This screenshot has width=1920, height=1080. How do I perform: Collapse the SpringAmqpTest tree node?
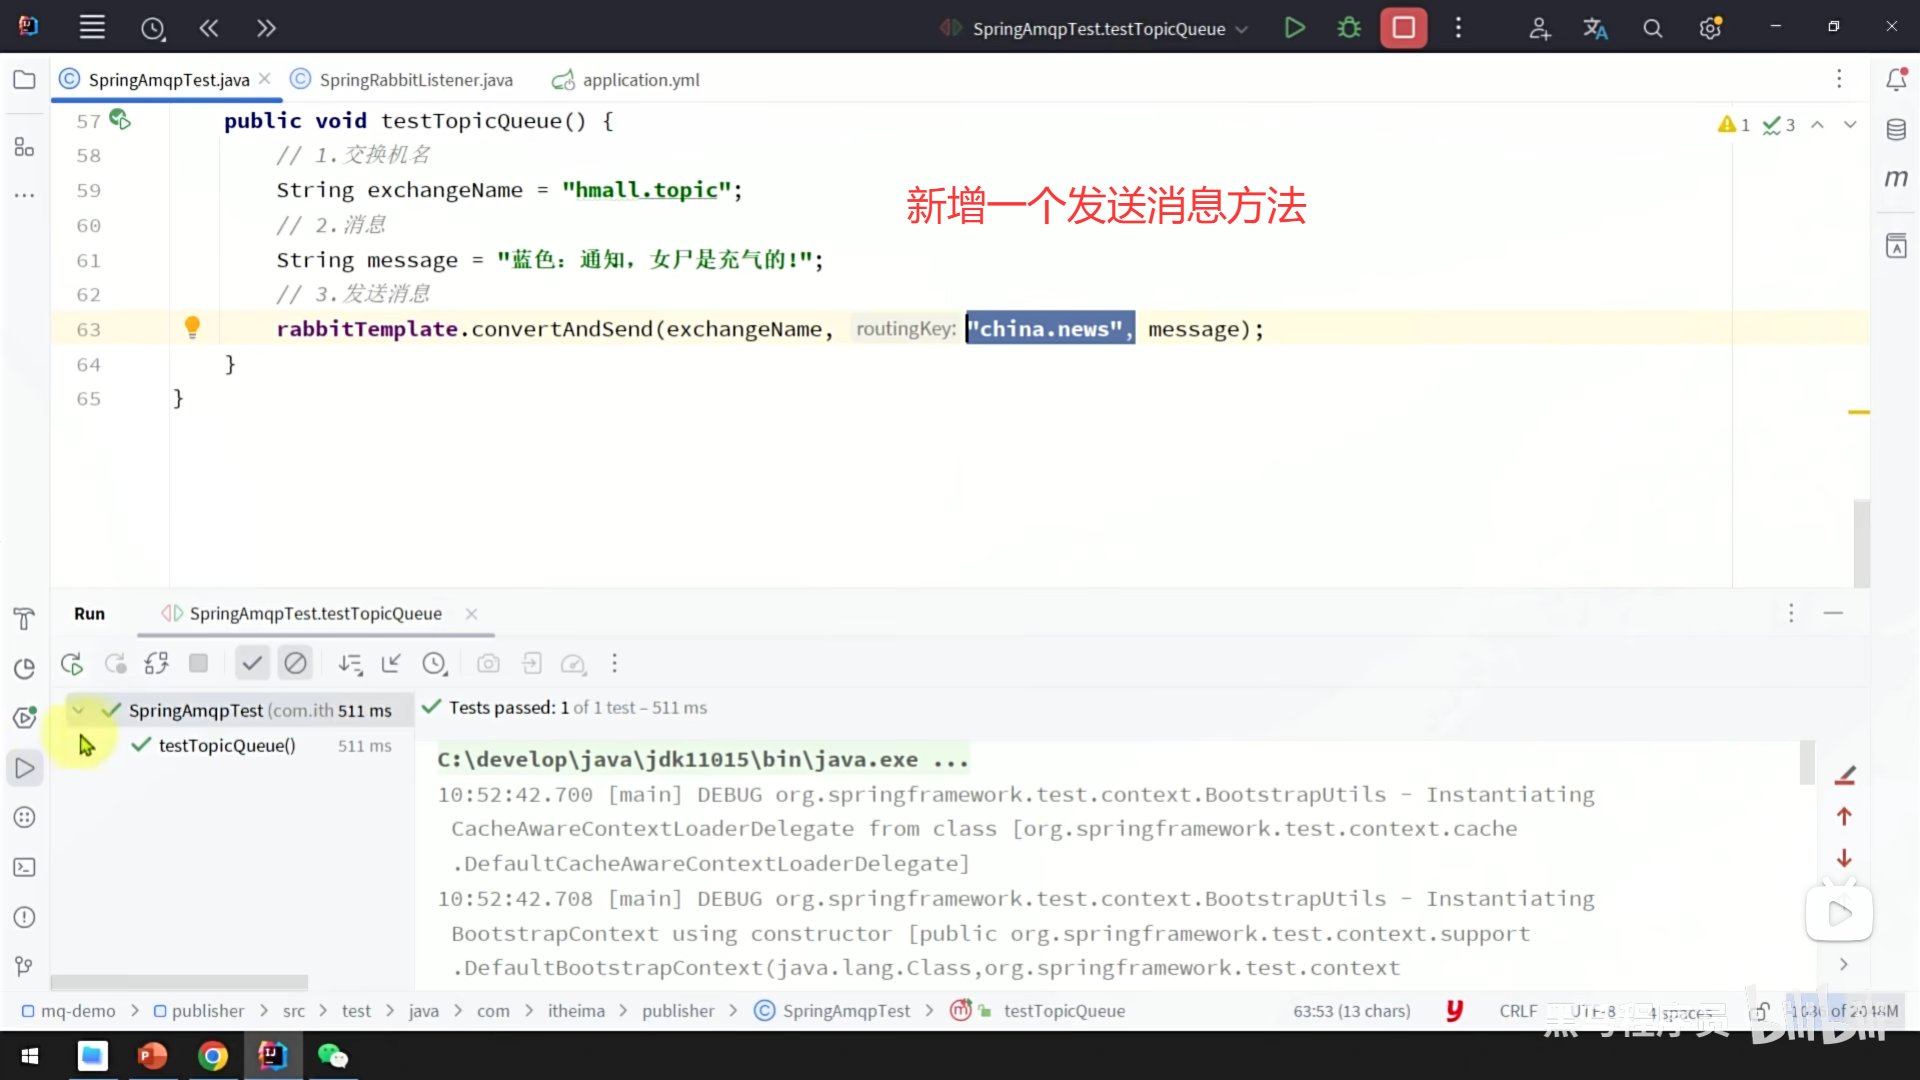click(x=78, y=710)
